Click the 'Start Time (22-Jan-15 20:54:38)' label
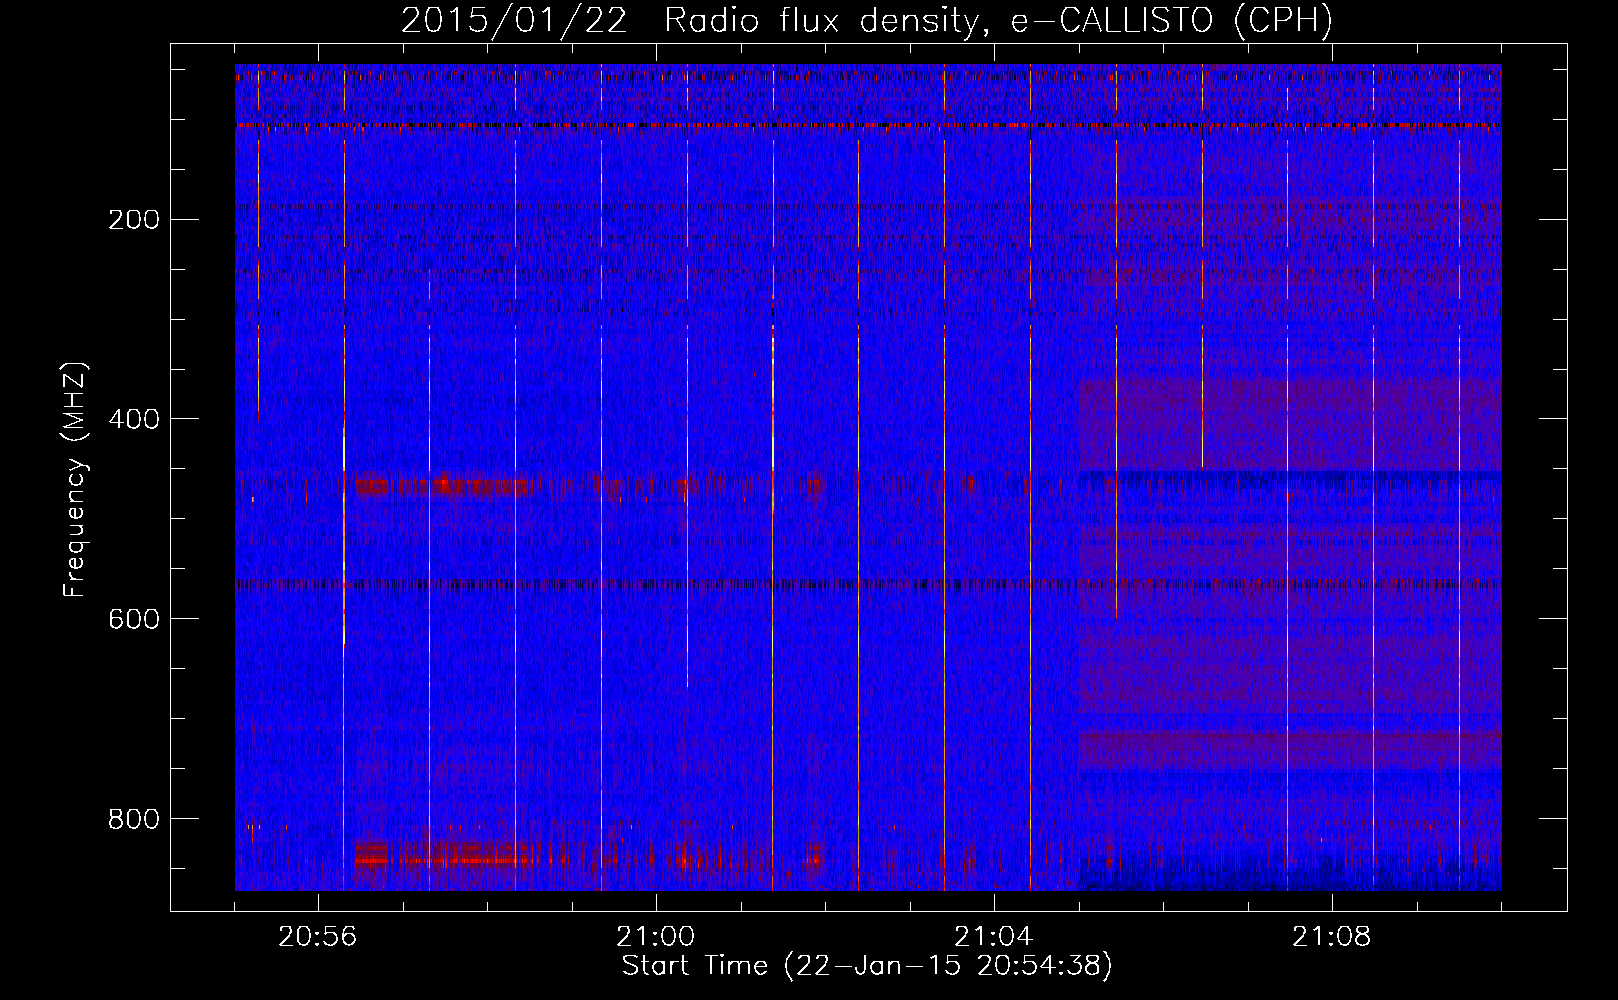This screenshot has height=1000, width=1618. (x=867, y=966)
